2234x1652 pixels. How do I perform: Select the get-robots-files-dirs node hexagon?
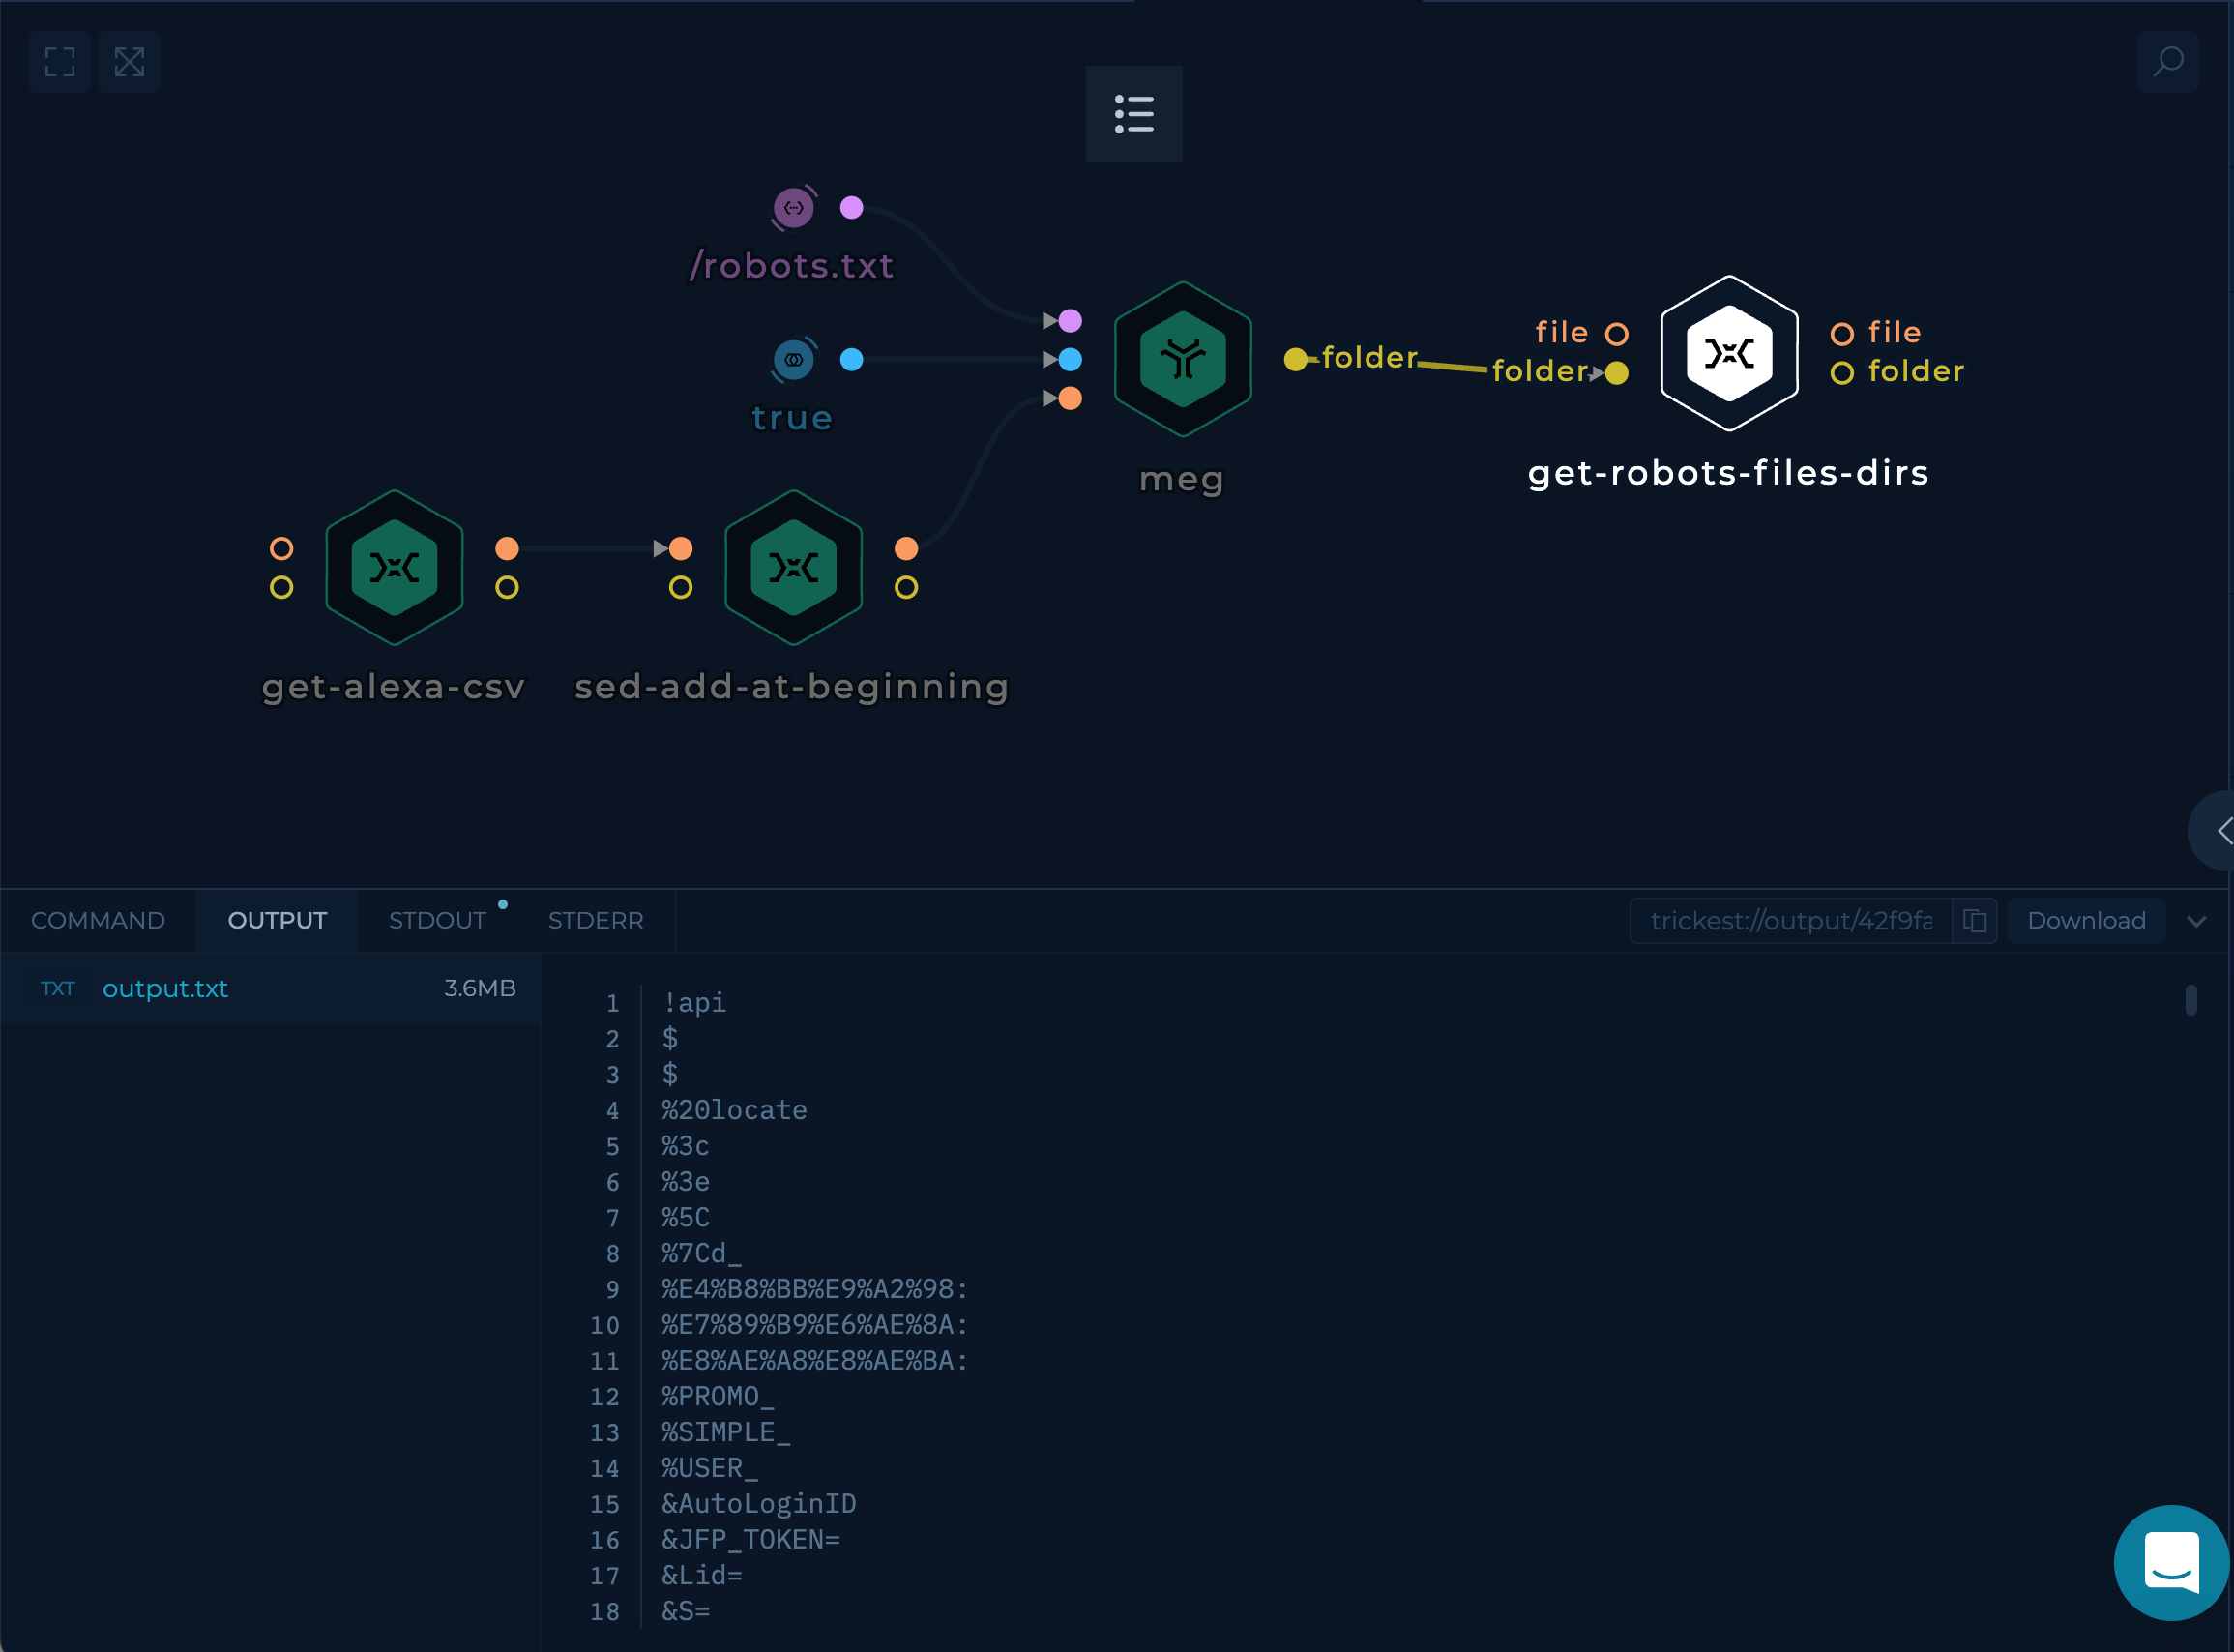(1729, 353)
